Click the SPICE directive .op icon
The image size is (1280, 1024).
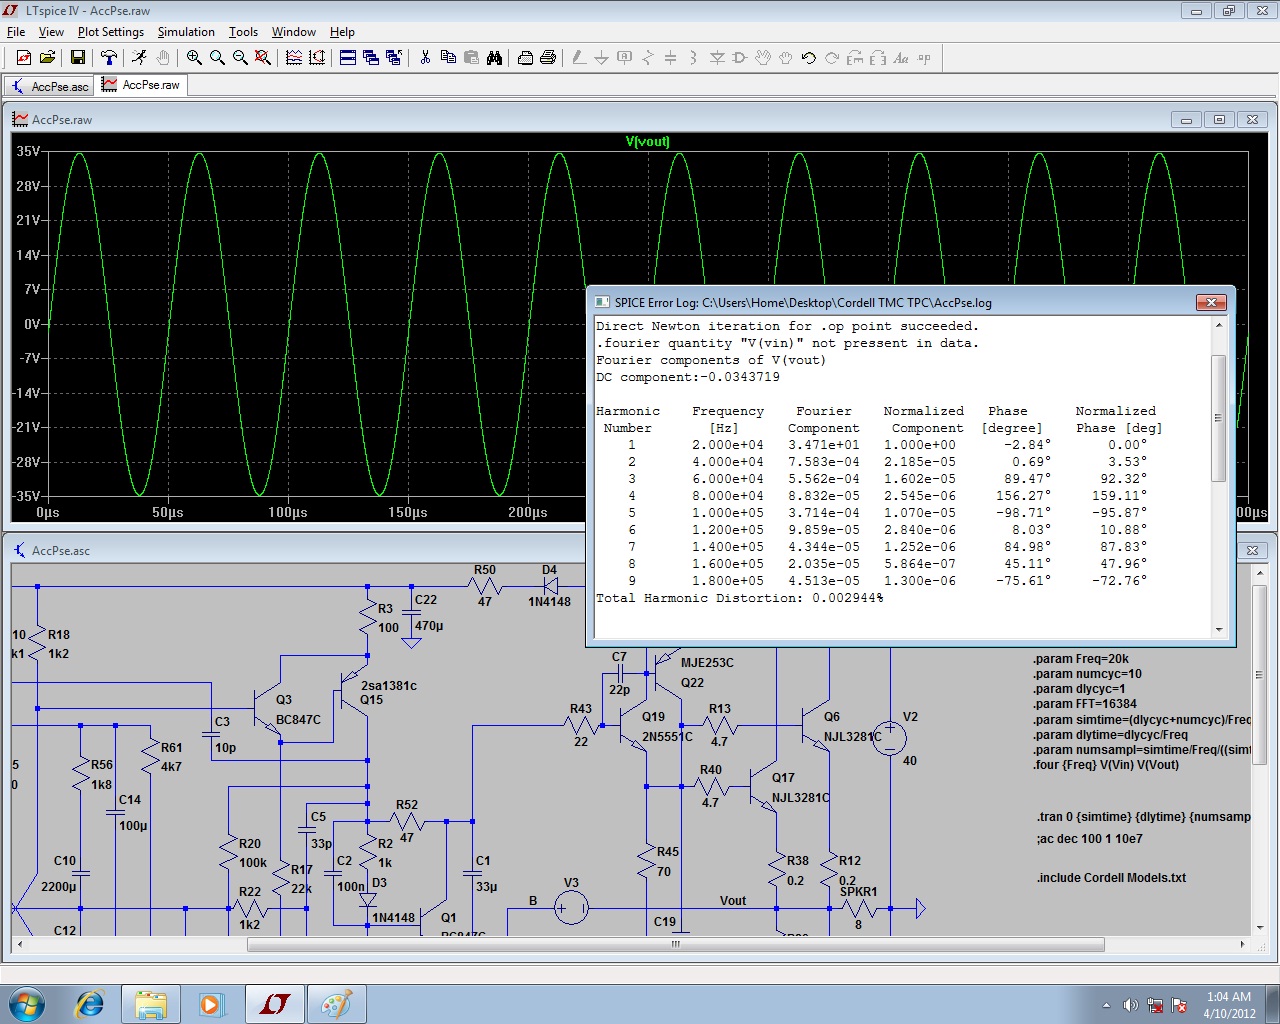[x=924, y=58]
